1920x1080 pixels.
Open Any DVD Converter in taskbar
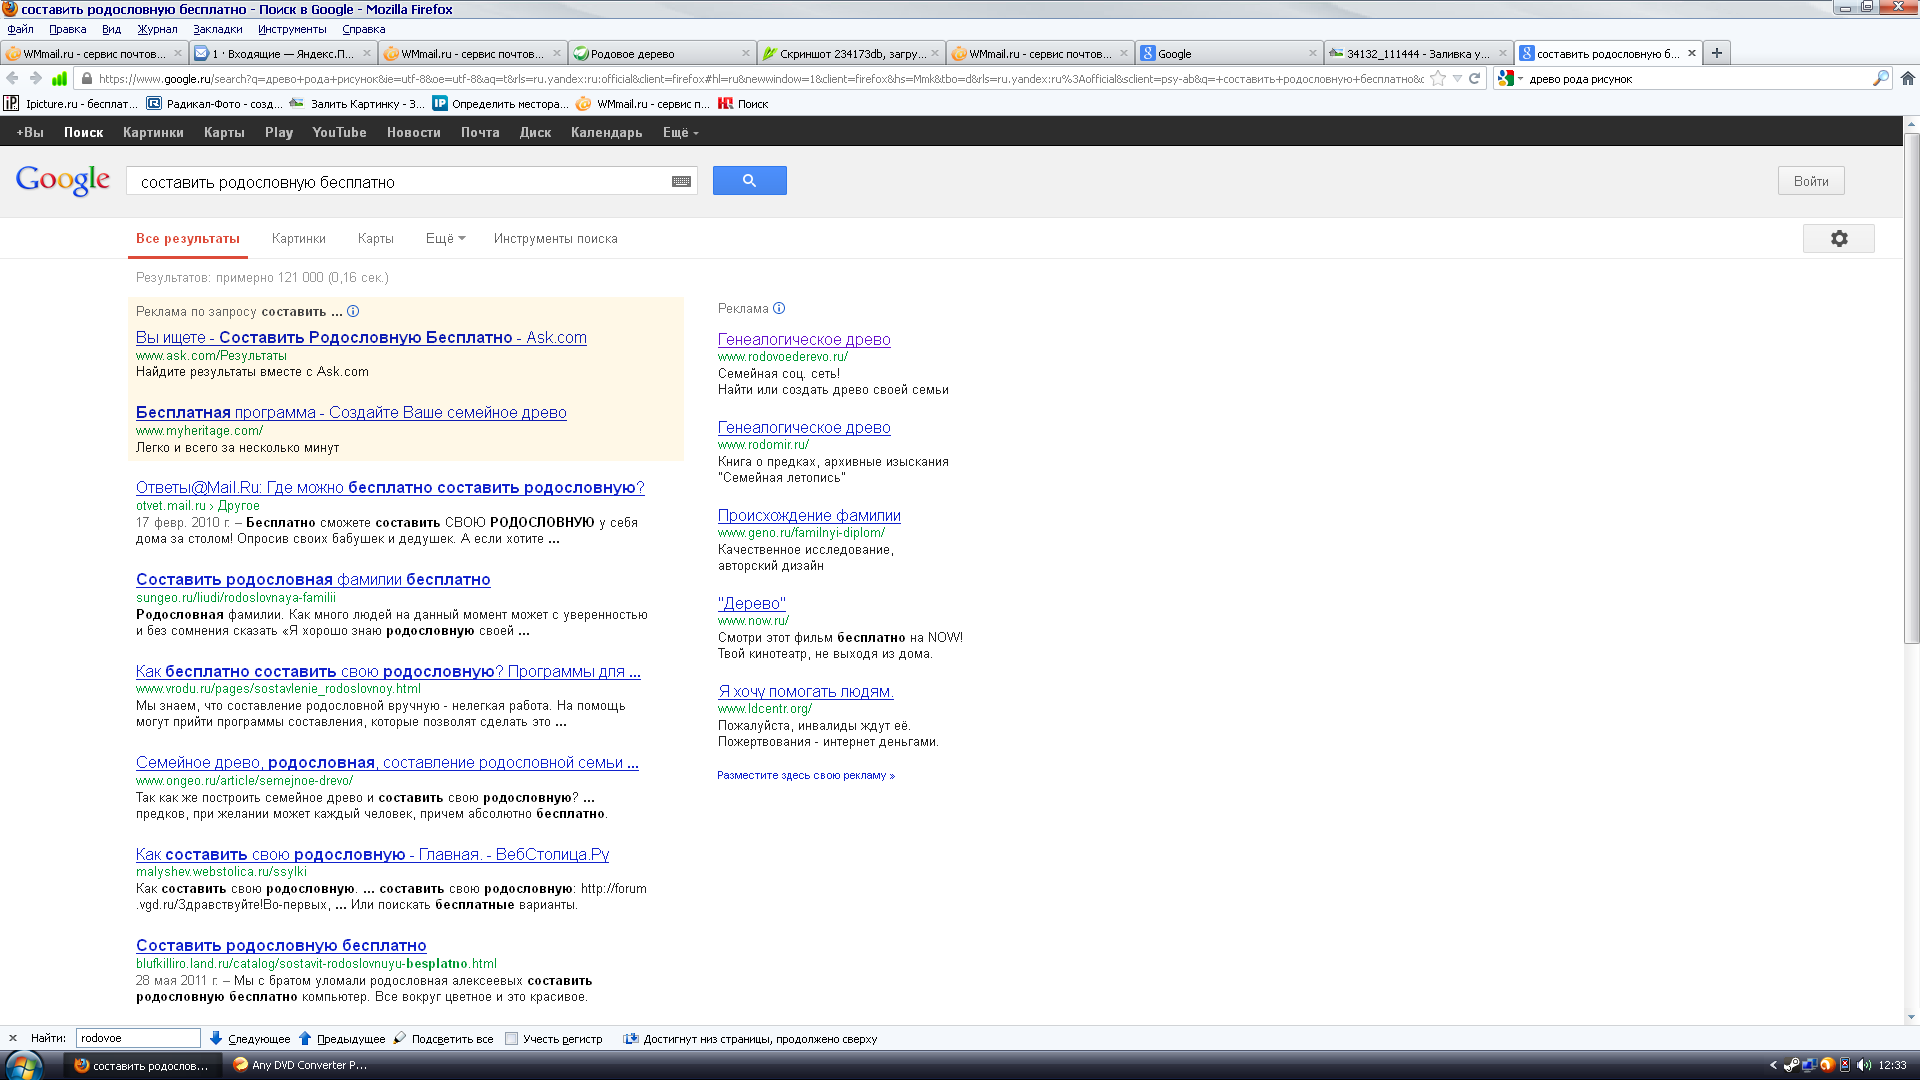point(300,1065)
